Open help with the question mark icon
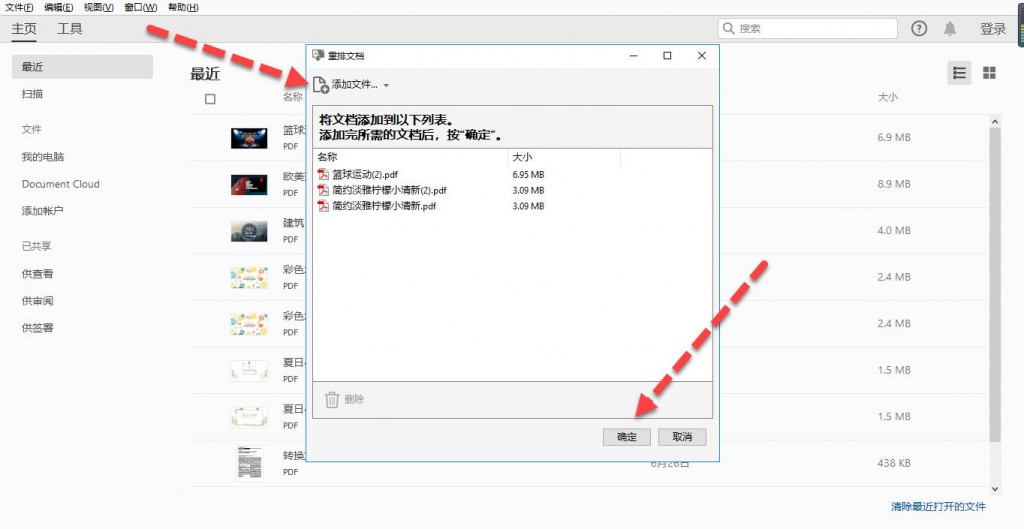 (919, 28)
